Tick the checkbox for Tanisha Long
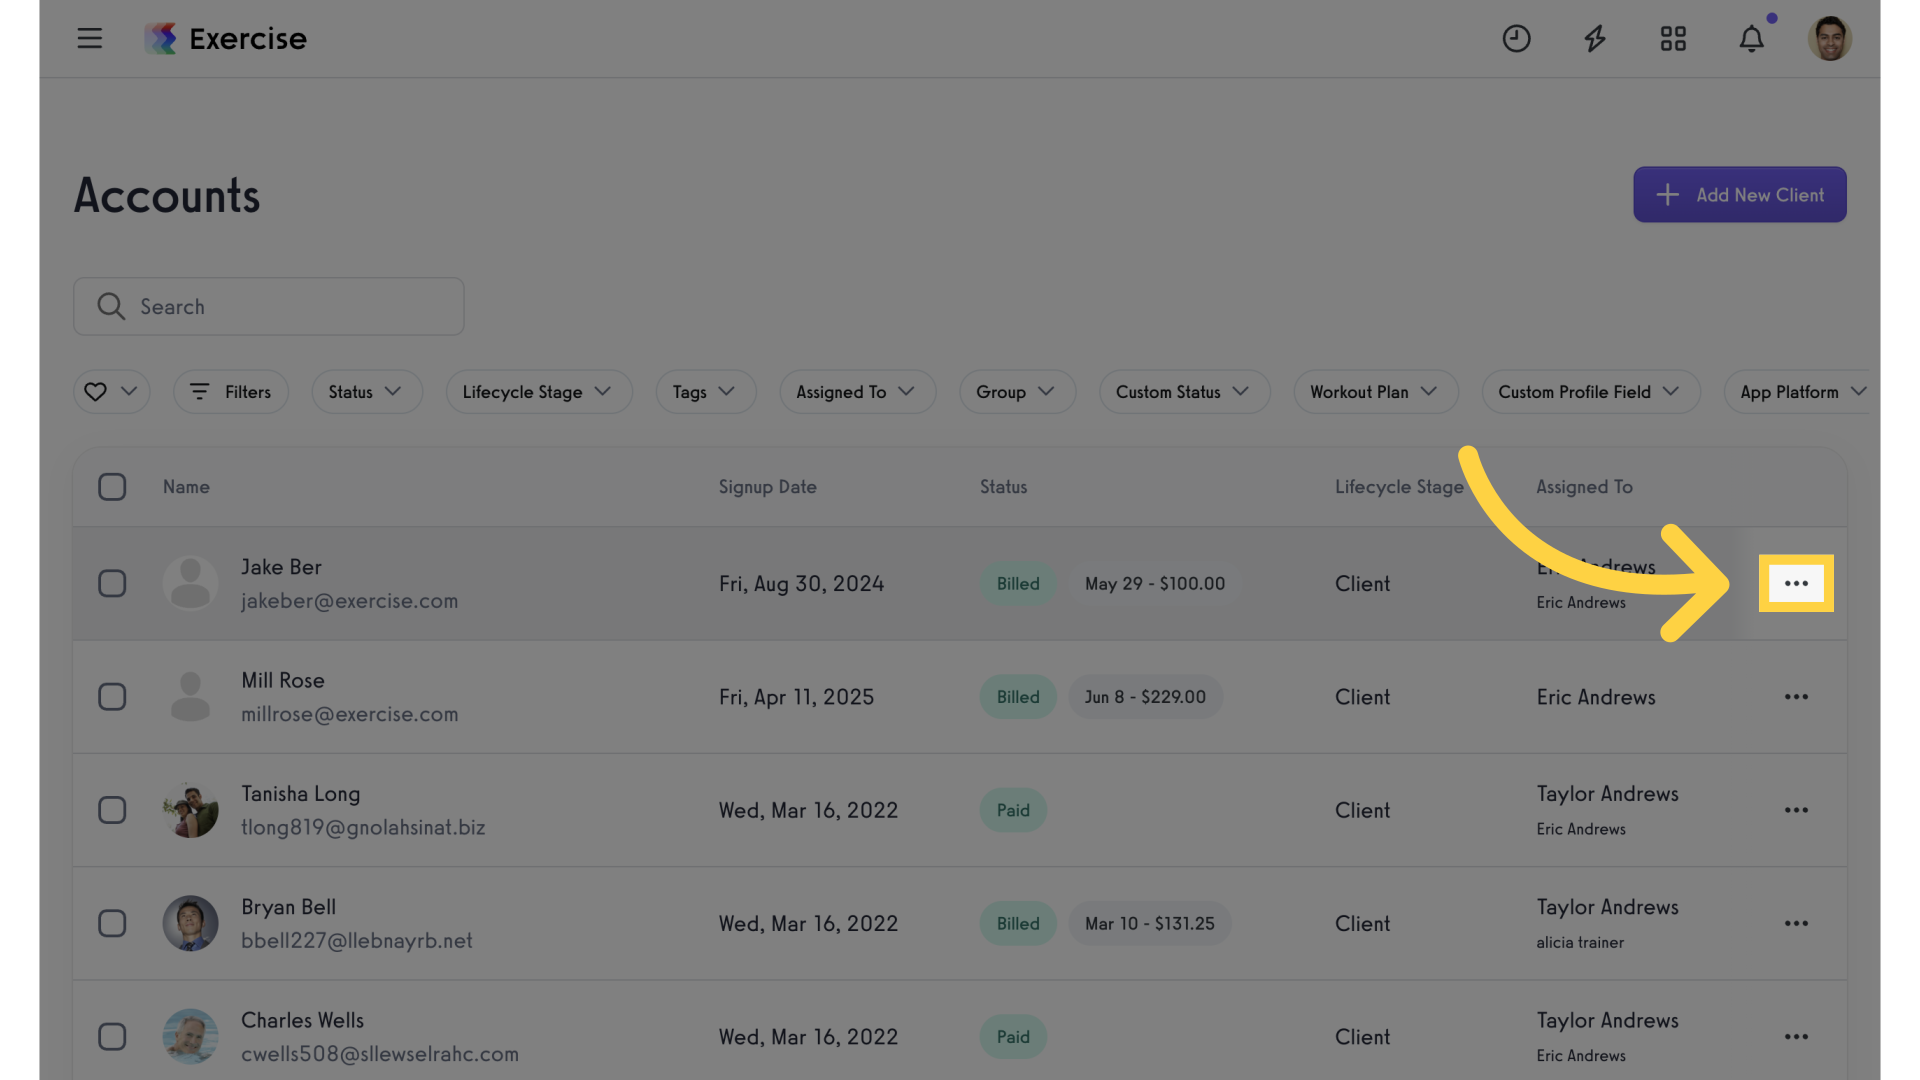Screen dimensions: 1920x1080 click(x=112, y=810)
